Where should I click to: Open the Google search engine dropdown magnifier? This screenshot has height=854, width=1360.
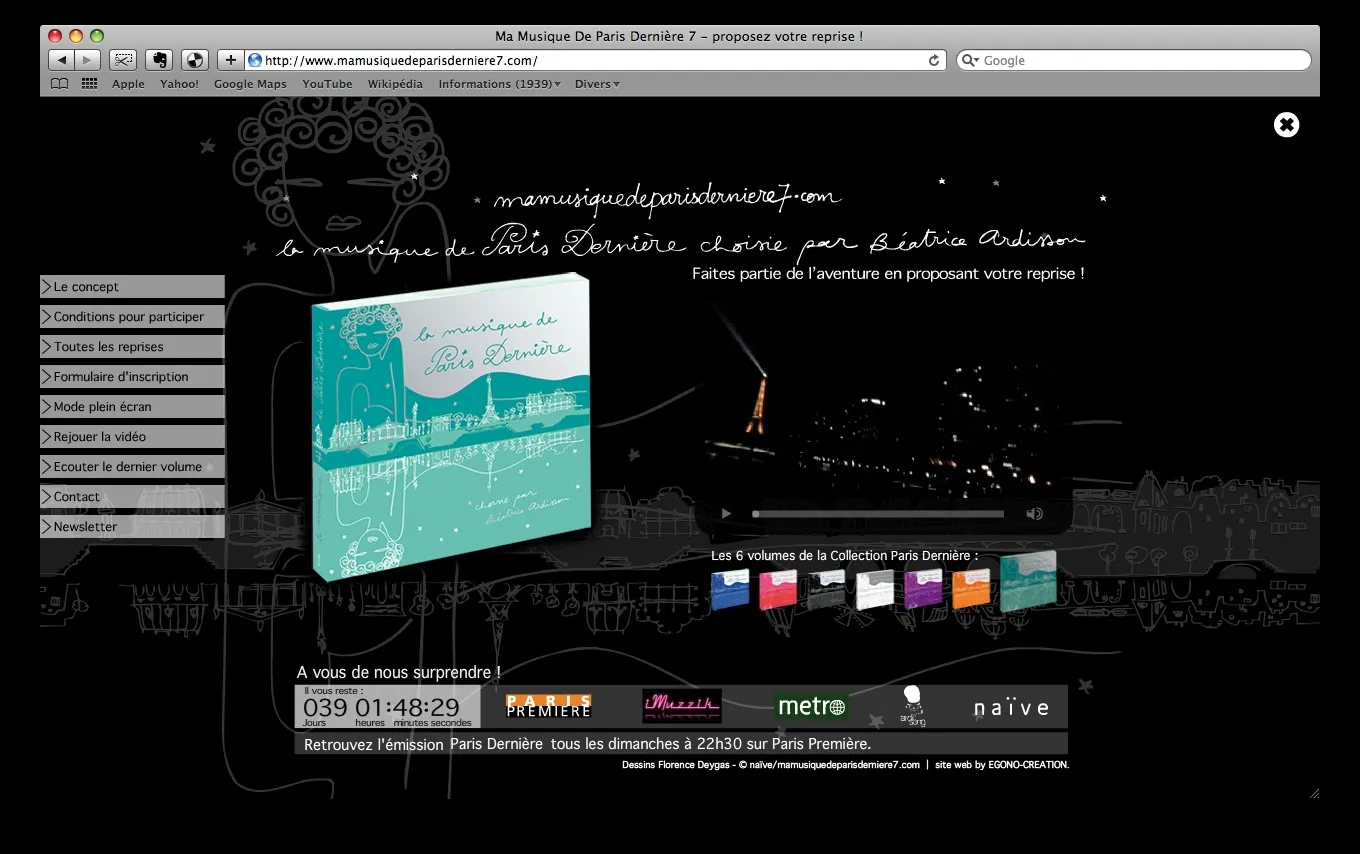click(969, 60)
